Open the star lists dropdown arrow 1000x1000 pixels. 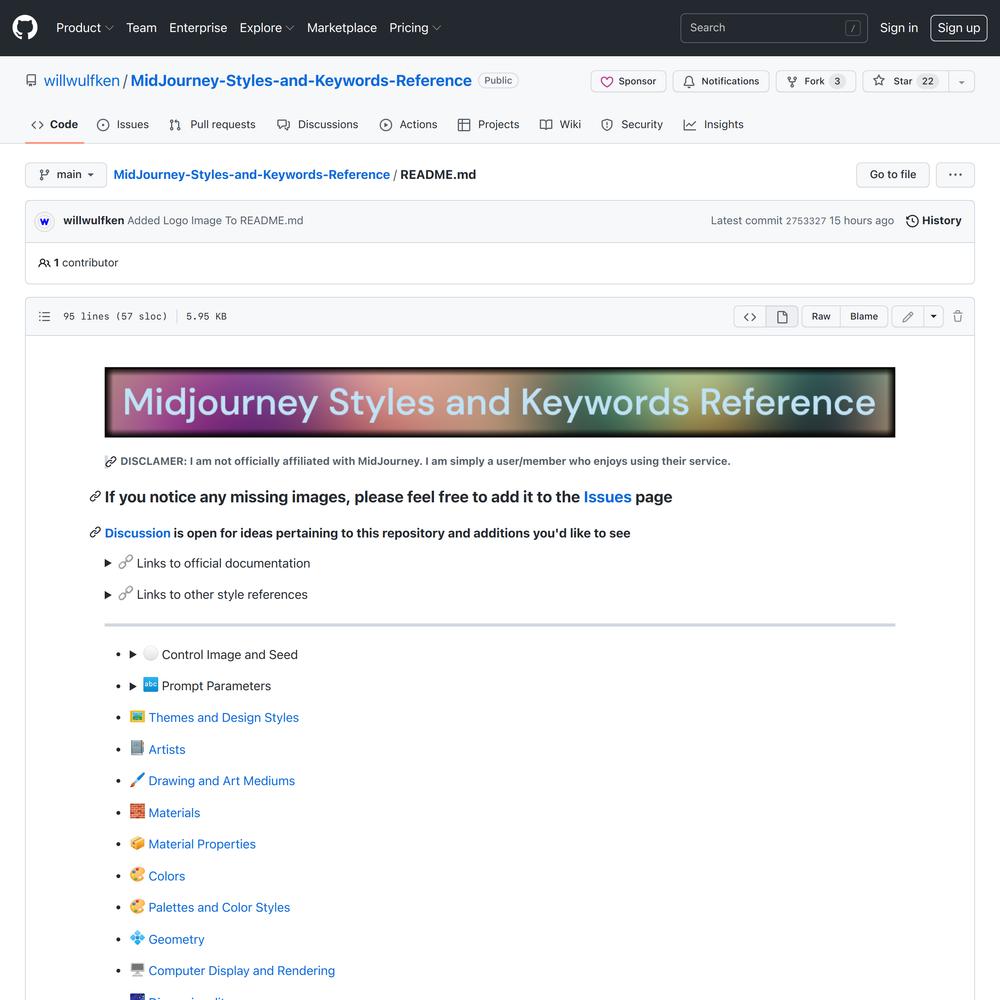962,82
